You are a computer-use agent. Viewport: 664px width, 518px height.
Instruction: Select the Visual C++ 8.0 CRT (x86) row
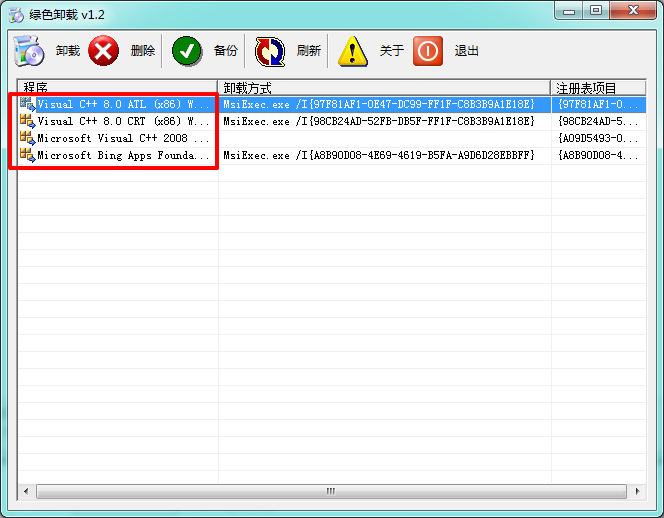332,121
